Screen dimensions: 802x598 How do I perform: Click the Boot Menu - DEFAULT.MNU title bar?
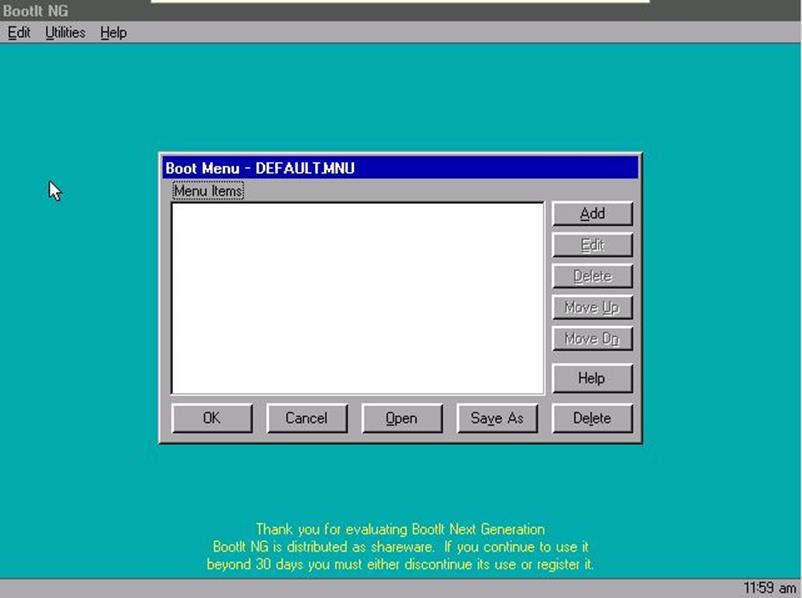[400, 168]
